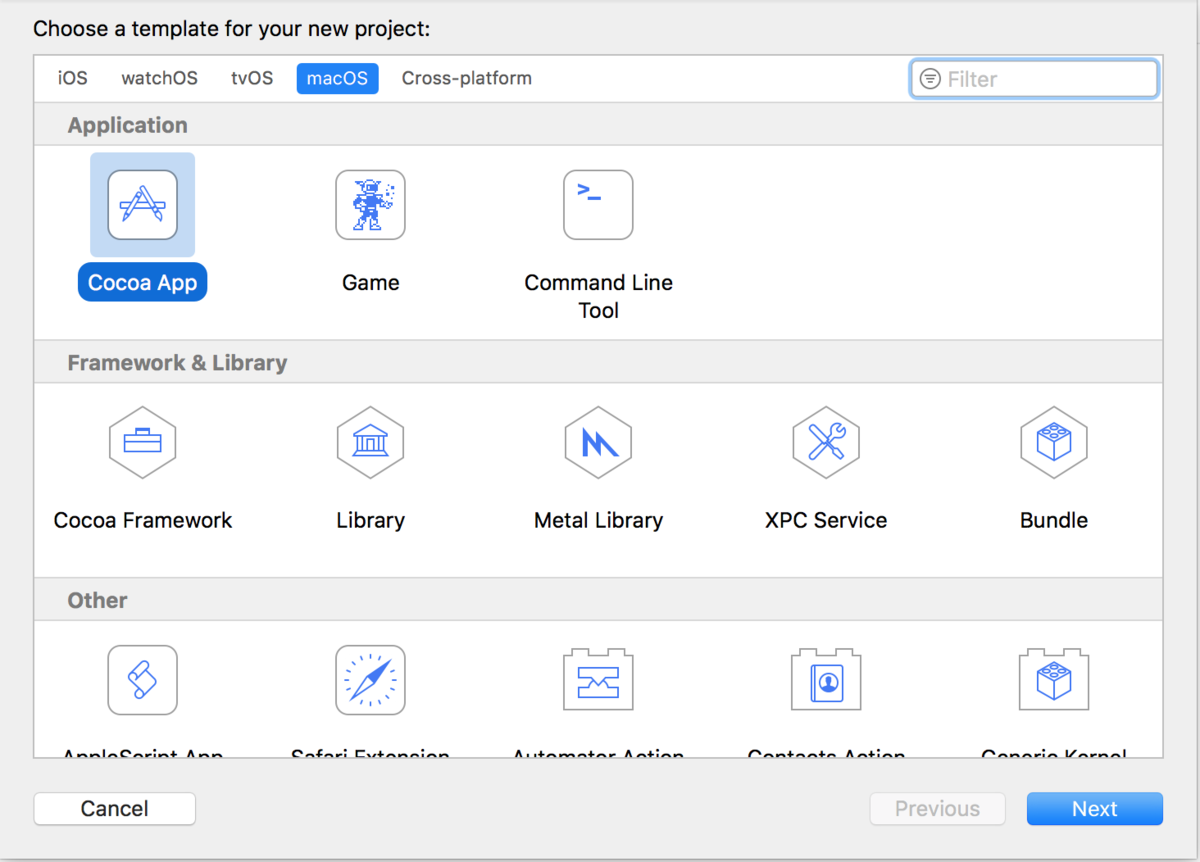Click the "Cocoa Framework" label

pos(143,521)
